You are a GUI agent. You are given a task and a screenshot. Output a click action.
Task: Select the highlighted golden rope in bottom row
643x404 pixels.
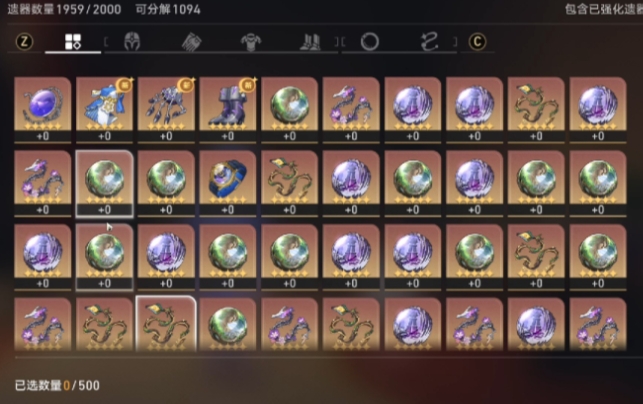166,324
